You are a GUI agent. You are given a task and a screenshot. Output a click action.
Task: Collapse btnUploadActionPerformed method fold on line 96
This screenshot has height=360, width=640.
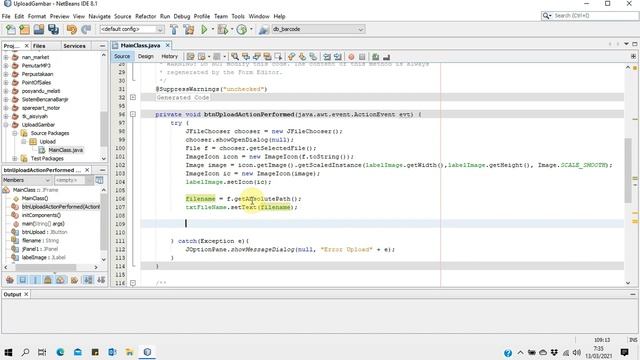click(x=133, y=114)
